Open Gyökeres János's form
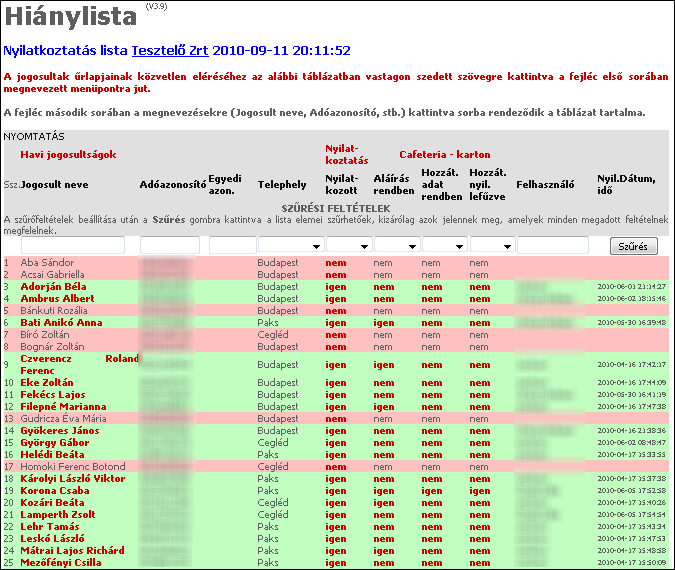Viewport: 675px width, 570px height. click(x=60, y=431)
